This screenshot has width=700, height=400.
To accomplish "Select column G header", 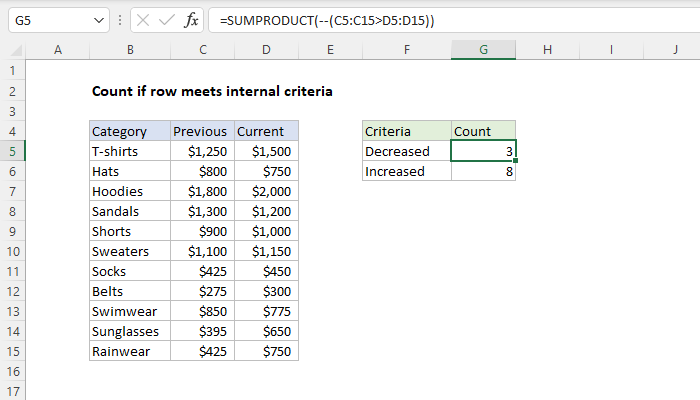I will 484,49.
